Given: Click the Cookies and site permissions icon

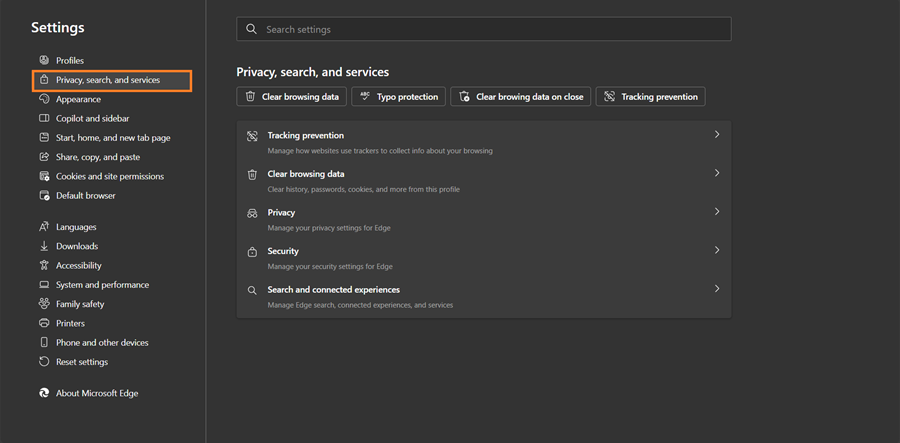Looking at the screenshot, I should (x=44, y=176).
